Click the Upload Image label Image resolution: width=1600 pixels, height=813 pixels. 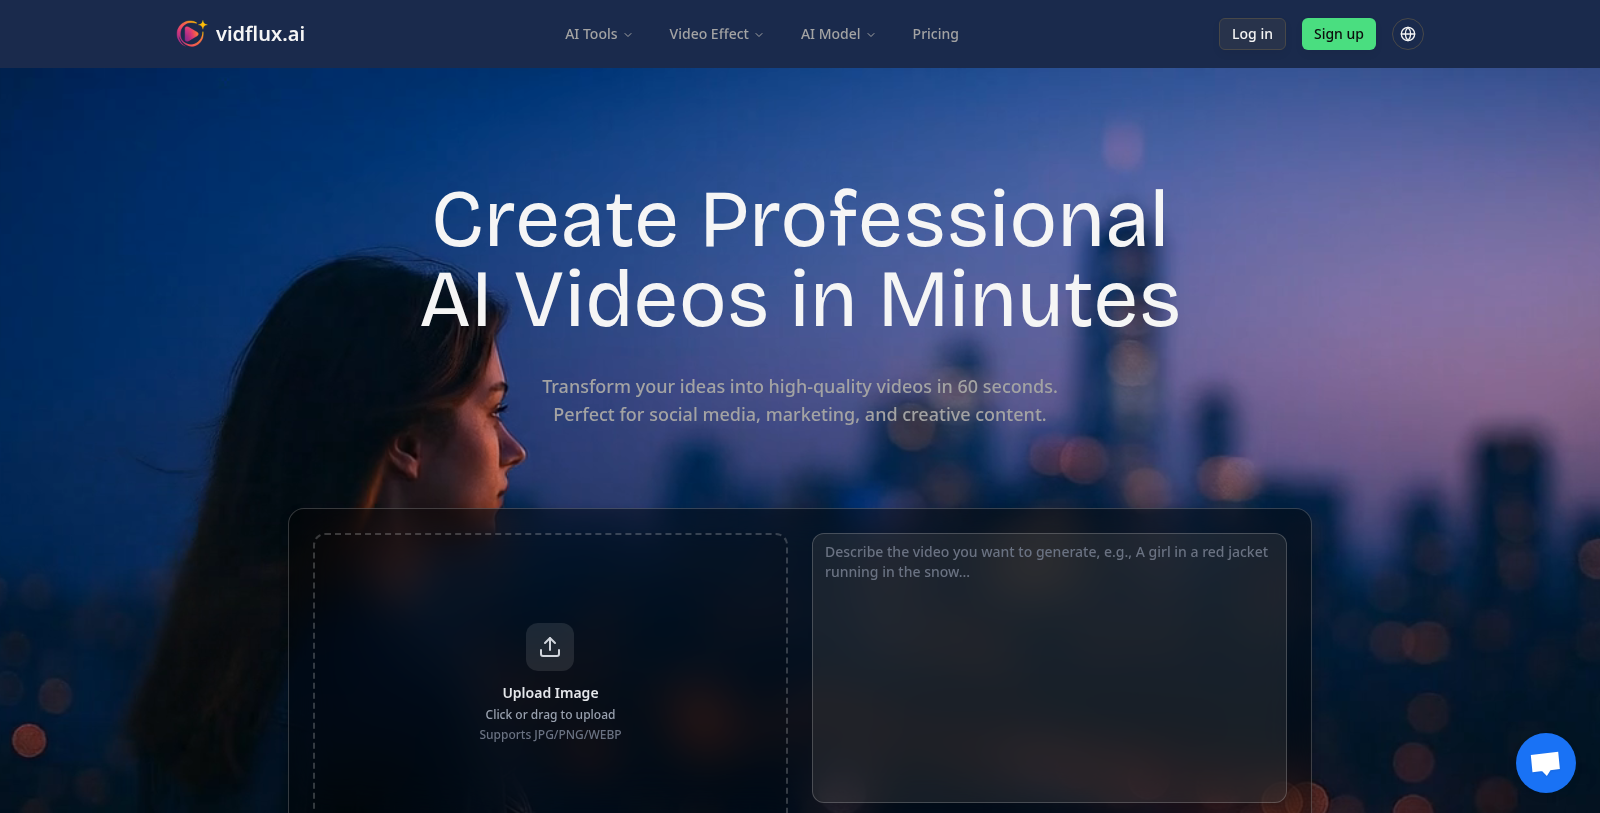(x=550, y=693)
